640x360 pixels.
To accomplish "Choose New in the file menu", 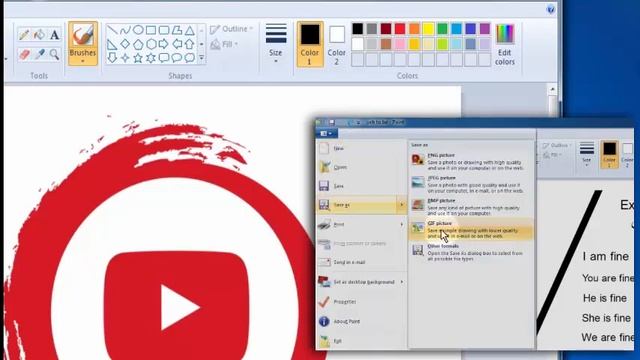I will point(361,148).
